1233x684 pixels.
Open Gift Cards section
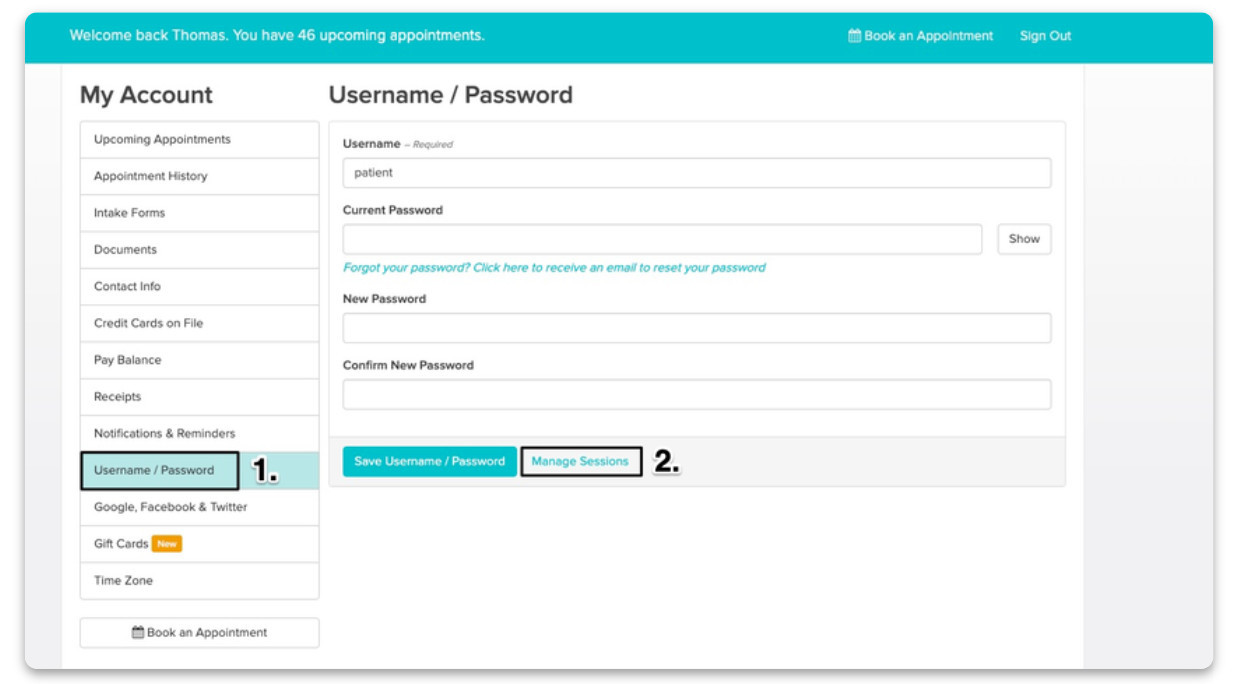[x=122, y=544]
